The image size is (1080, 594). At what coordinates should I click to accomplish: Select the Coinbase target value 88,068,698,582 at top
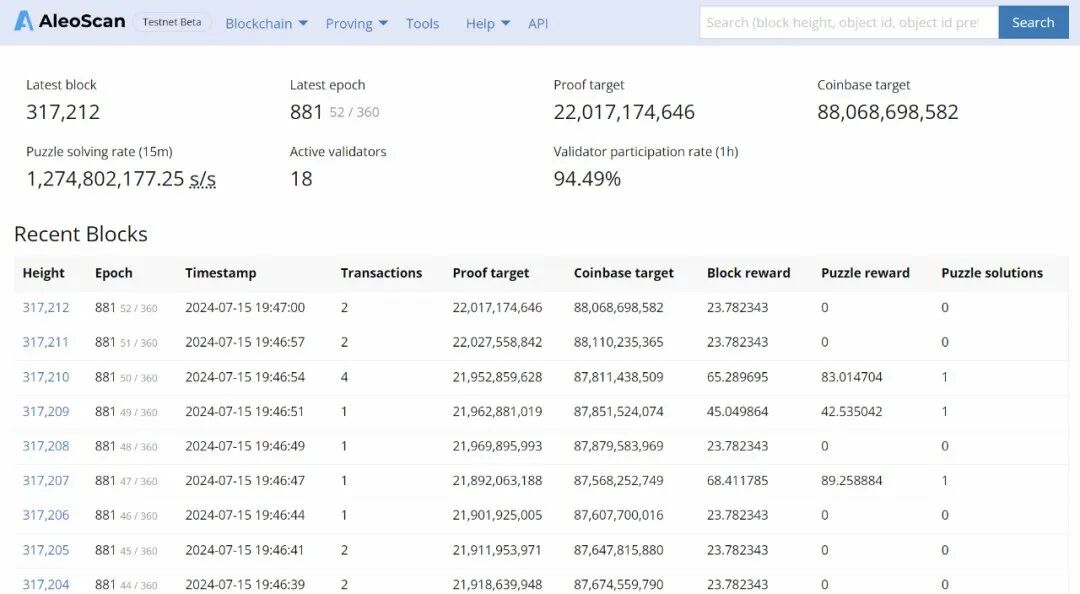point(887,112)
